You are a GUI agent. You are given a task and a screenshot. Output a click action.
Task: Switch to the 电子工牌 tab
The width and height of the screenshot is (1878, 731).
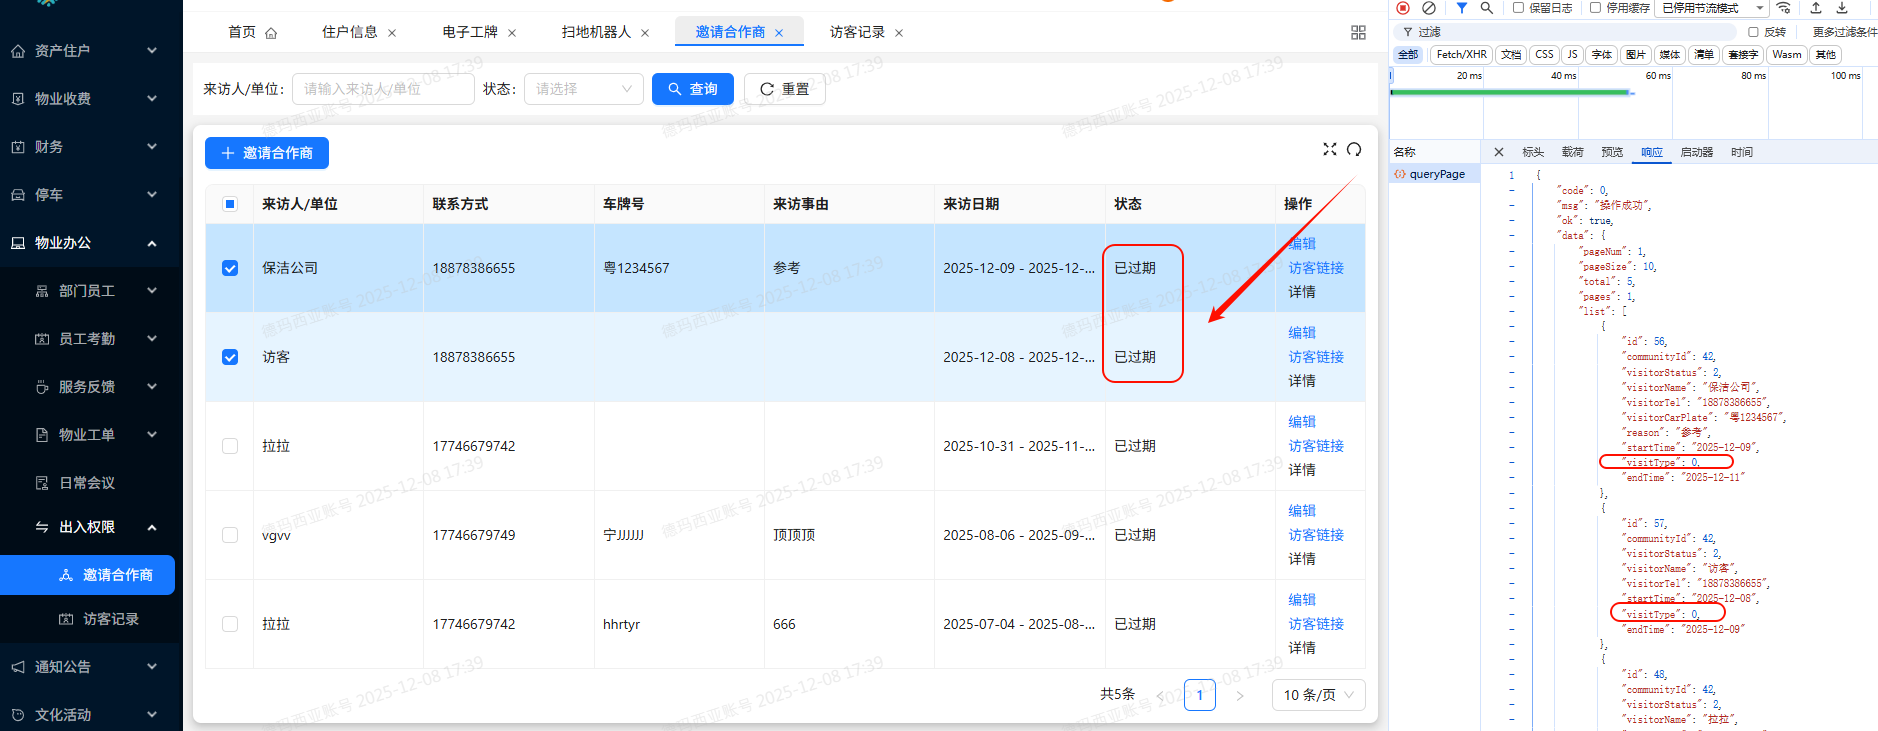point(470,32)
